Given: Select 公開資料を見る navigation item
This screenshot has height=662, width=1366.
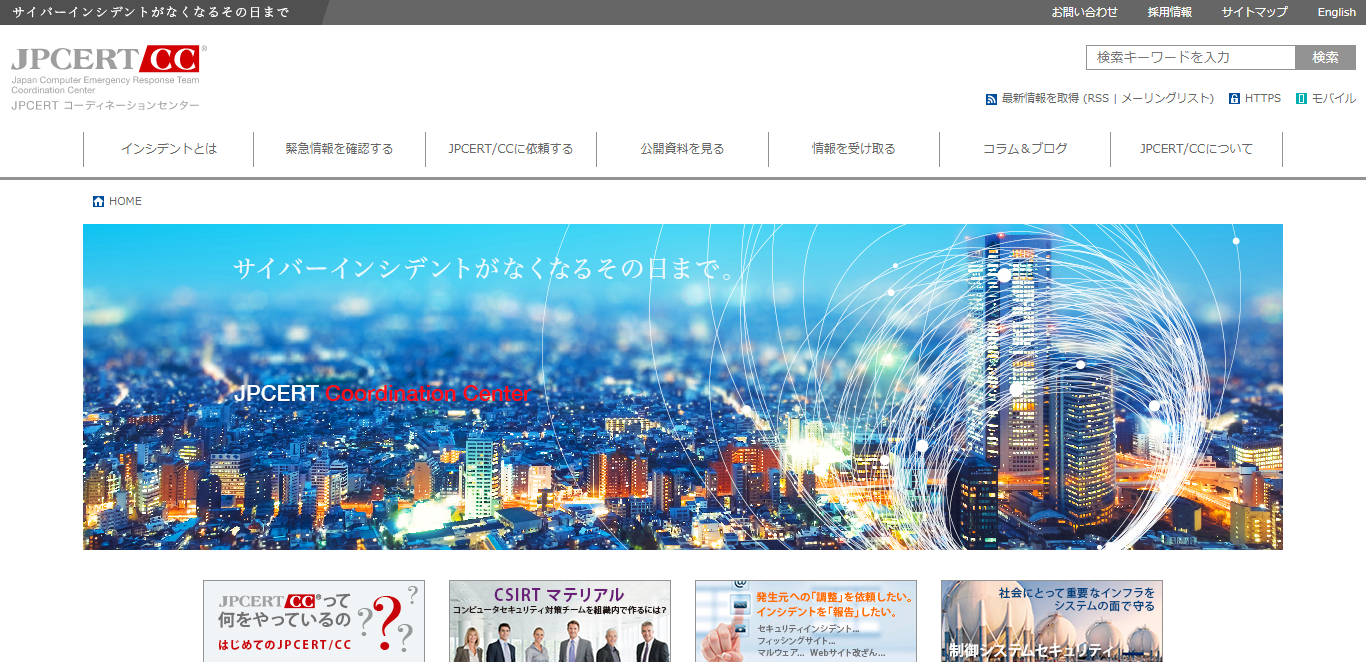Looking at the screenshot, I should click(x=683, y=149).
